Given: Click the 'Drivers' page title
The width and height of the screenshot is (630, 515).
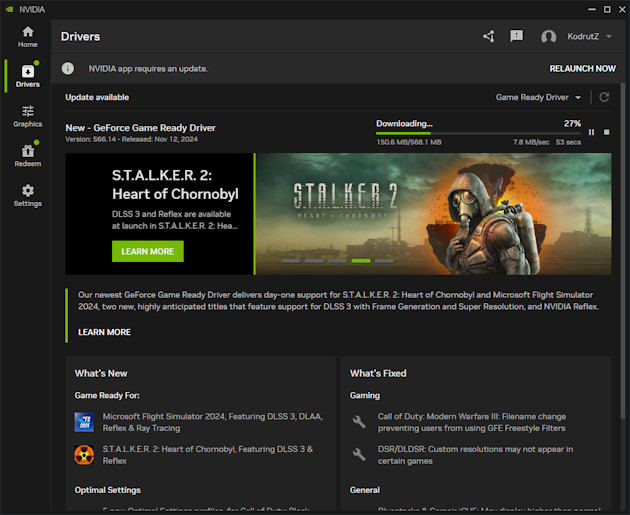Looking at the screenshot, I should [x=80, y=37].
